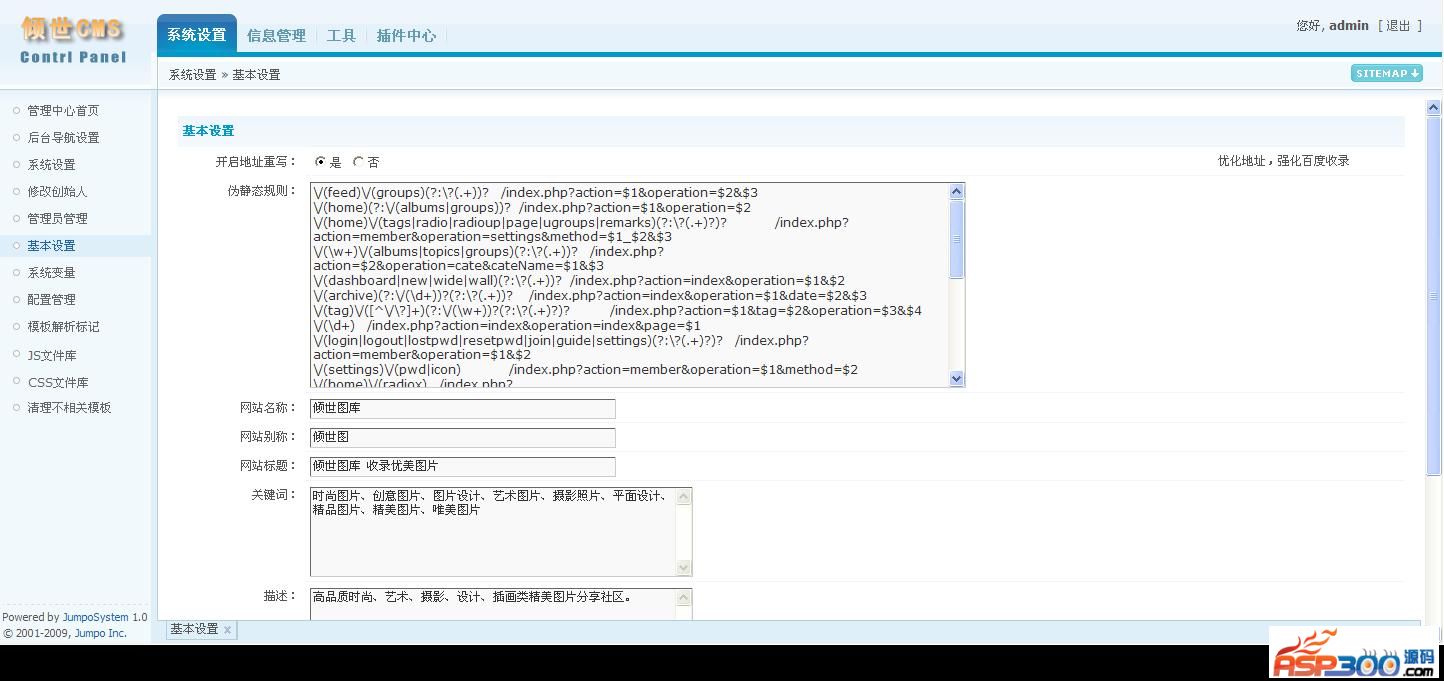Click the page scrollbar up arrow
The width and height of the screenshot is (1444, 681).
coord(1433,107)
